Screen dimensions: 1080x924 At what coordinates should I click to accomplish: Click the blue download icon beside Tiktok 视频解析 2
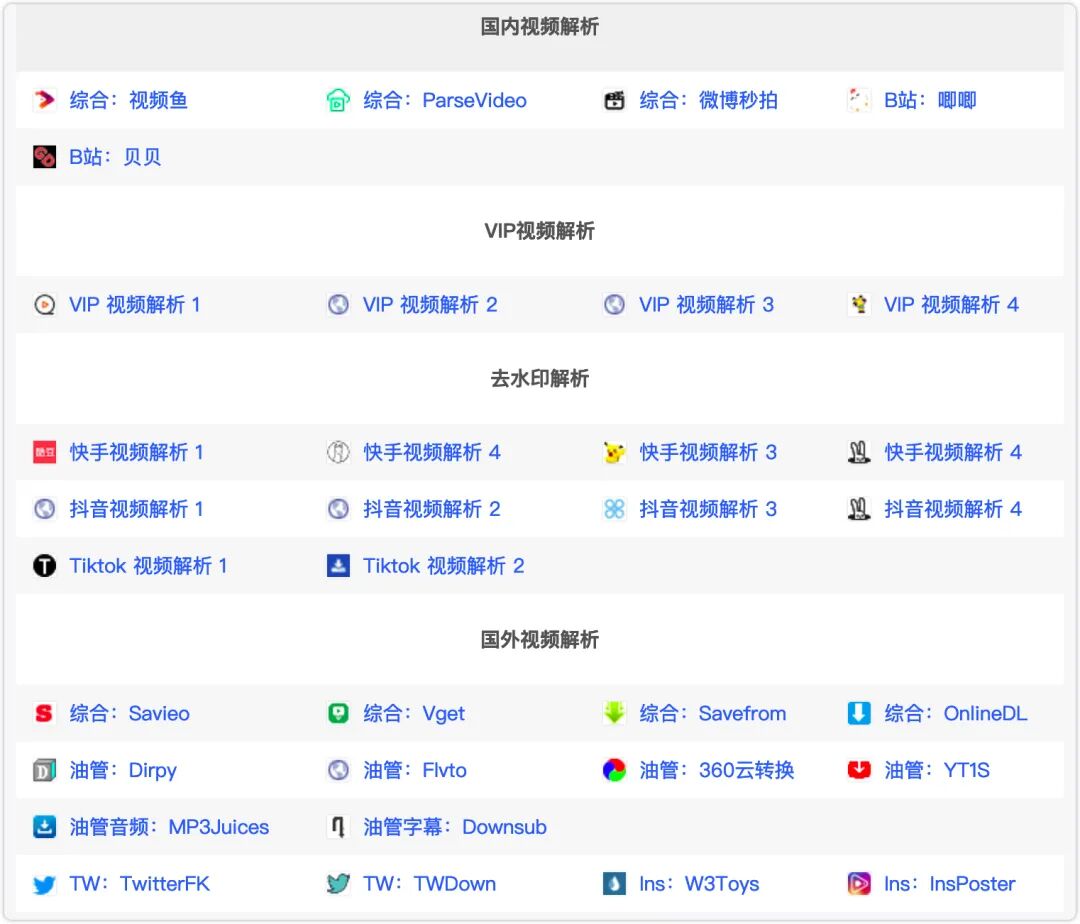click(338, 566)
